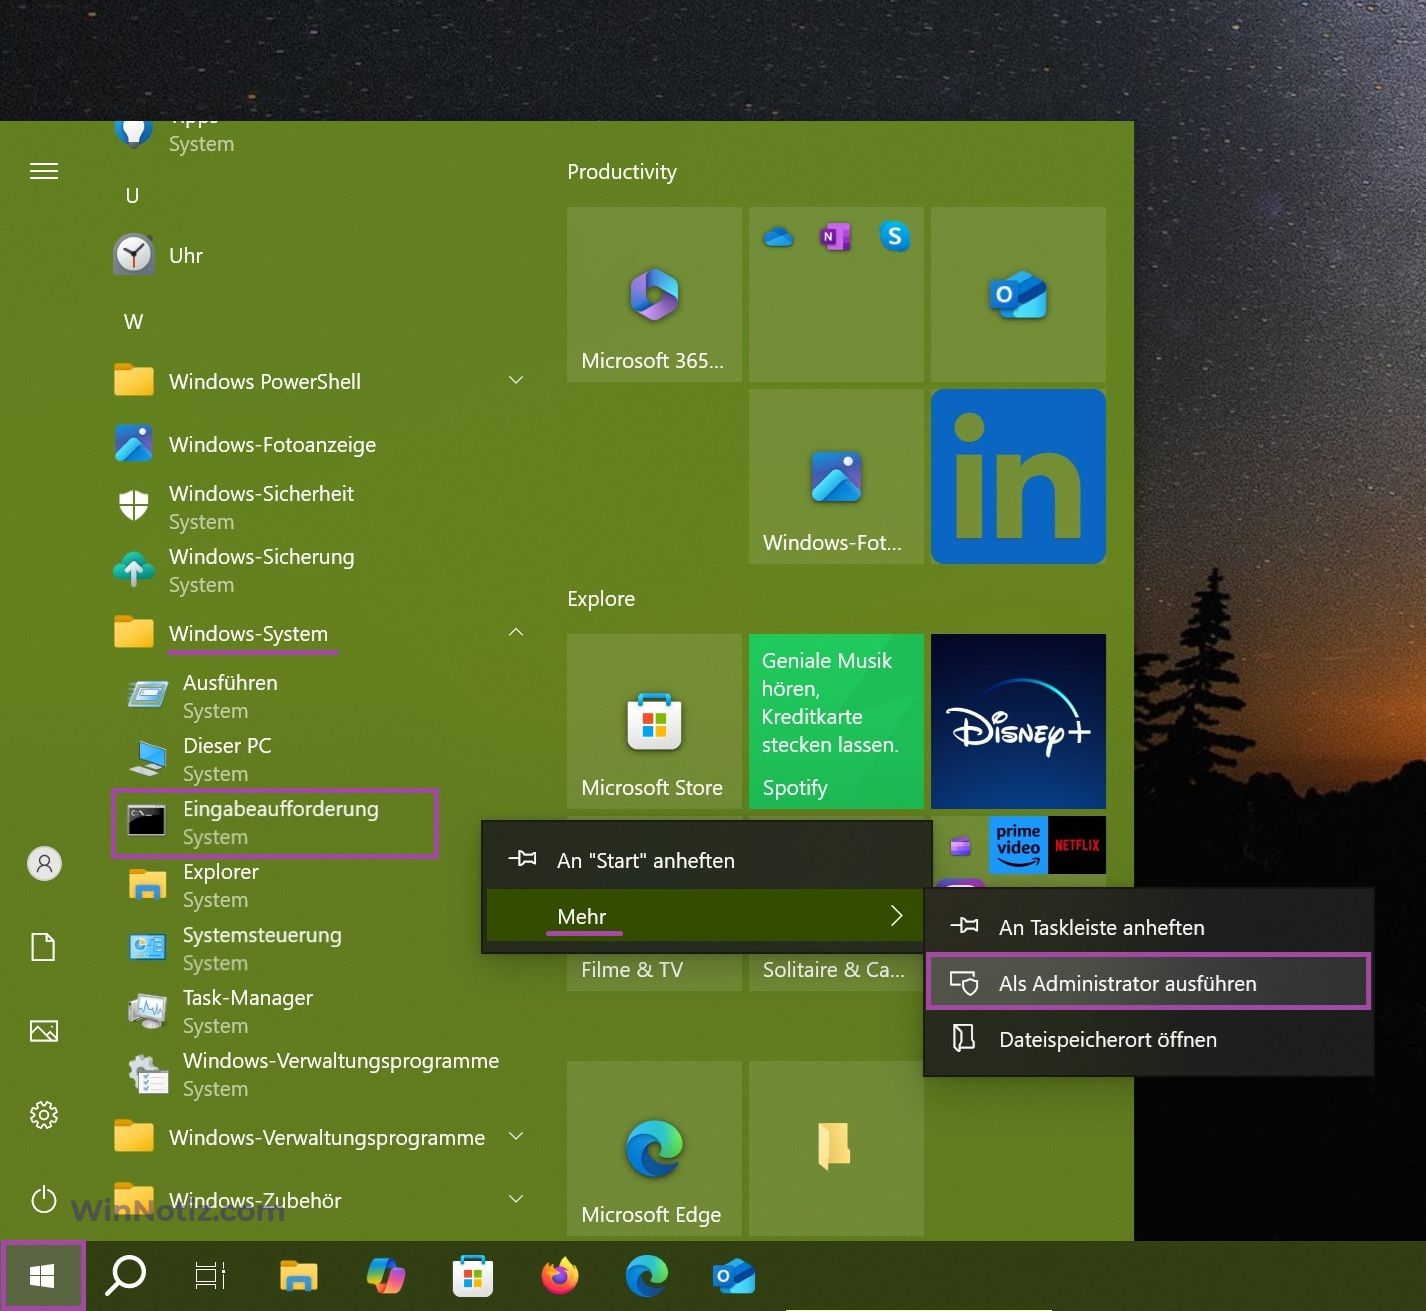1426x1311 pixels.
Task: Launch Copilot from the taskbar
Action: 386,1275
